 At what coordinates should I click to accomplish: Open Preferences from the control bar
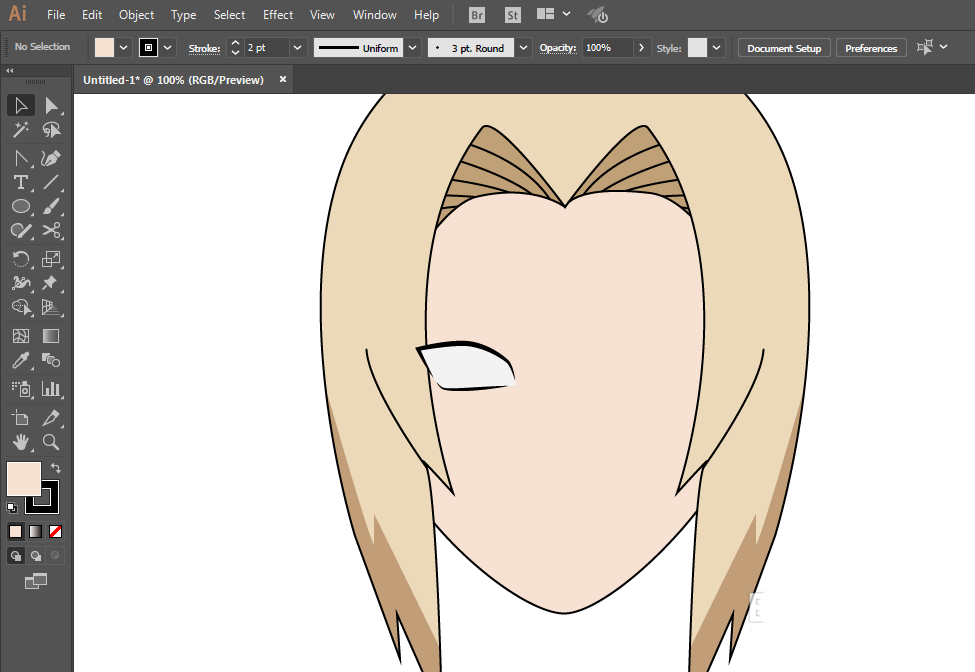click(871, 48)
